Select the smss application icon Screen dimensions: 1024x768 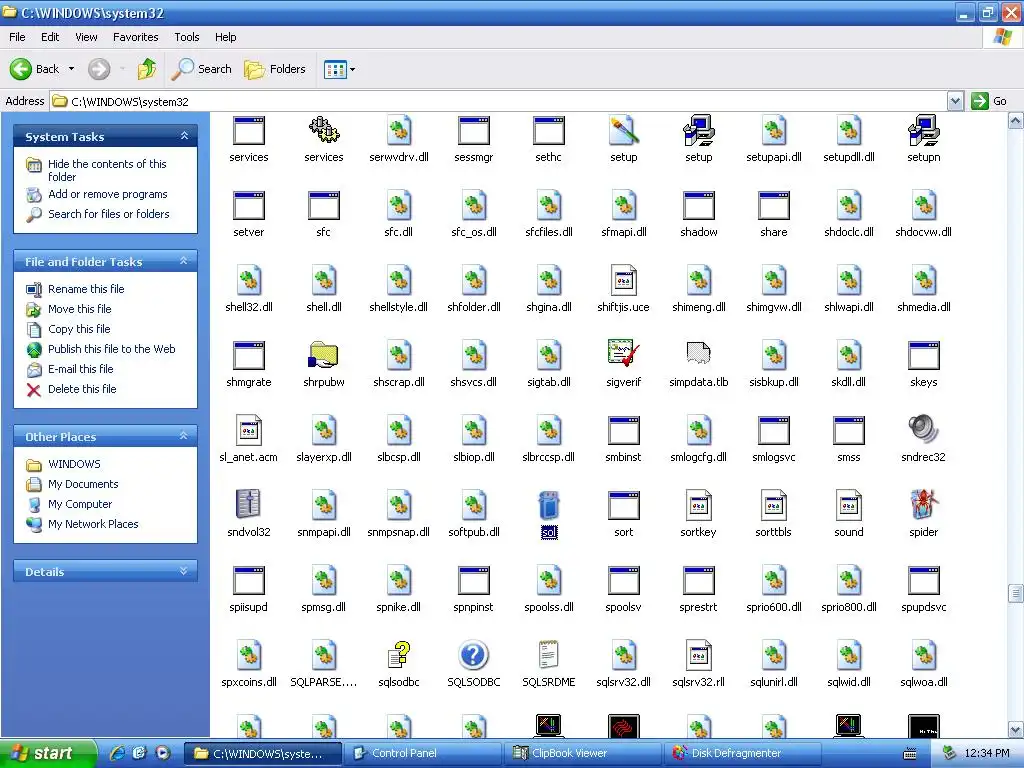pos(848,431)
